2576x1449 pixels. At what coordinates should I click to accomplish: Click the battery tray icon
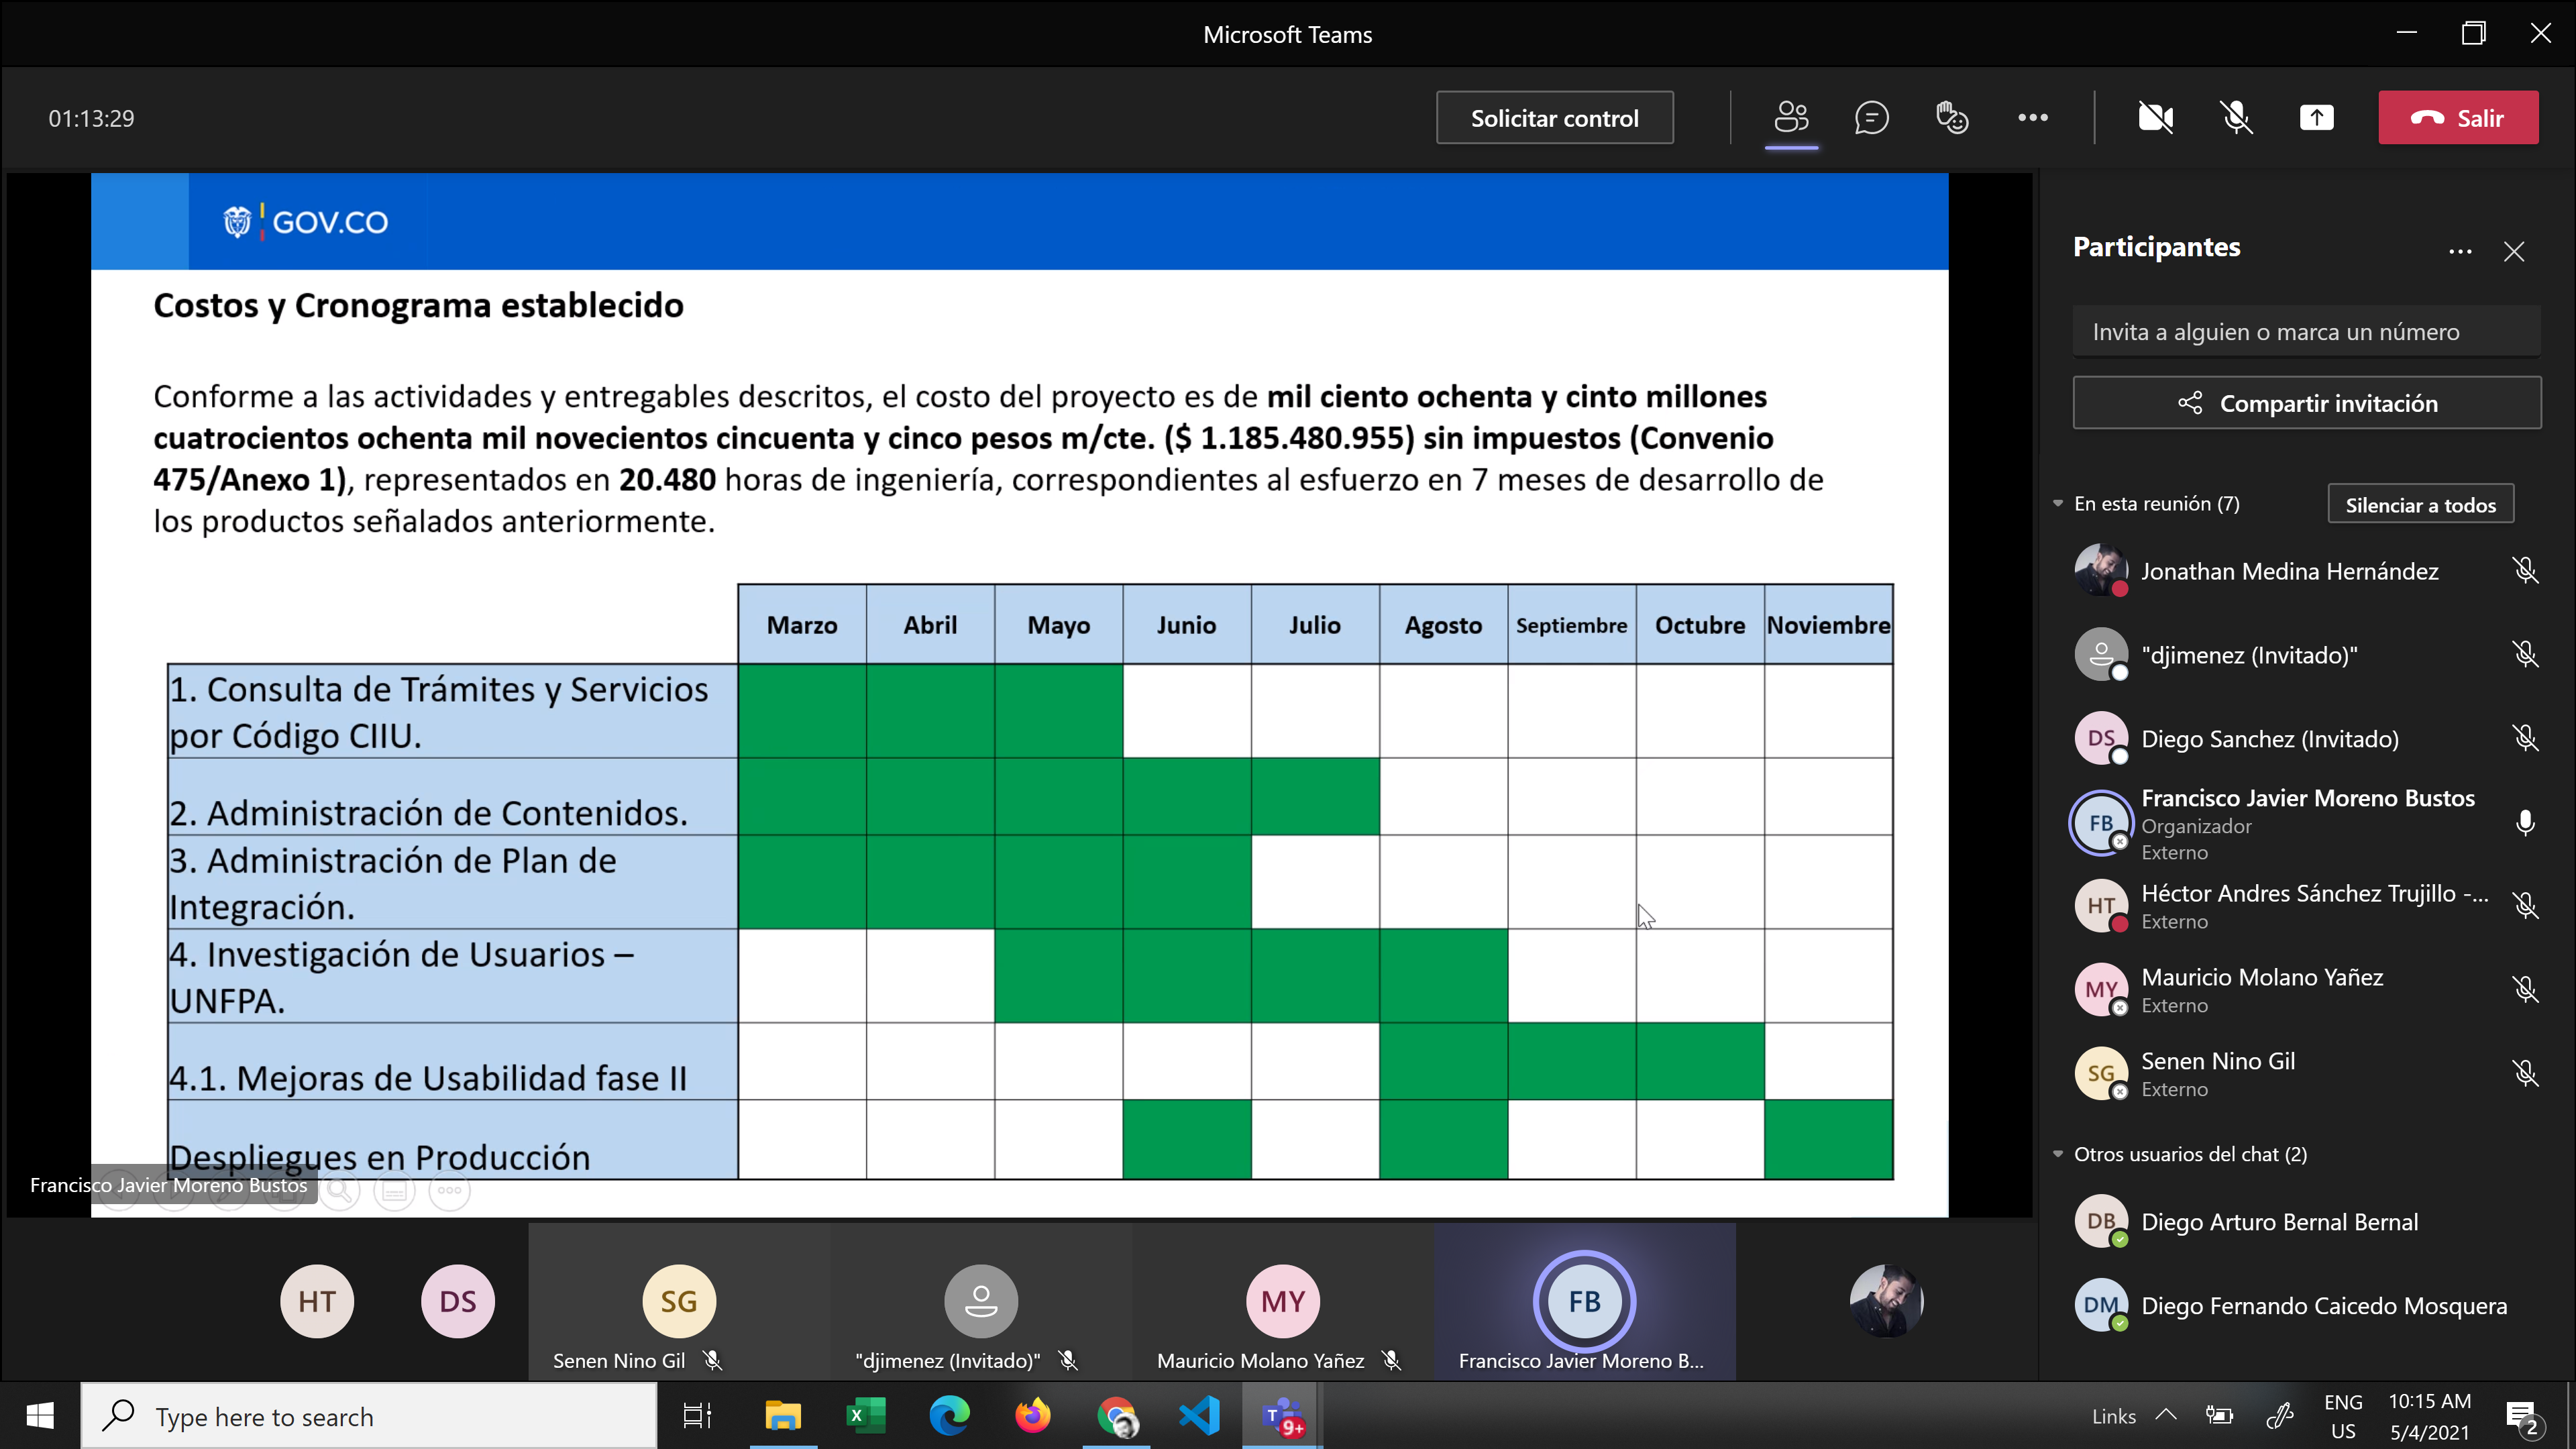point(2219,1416)
